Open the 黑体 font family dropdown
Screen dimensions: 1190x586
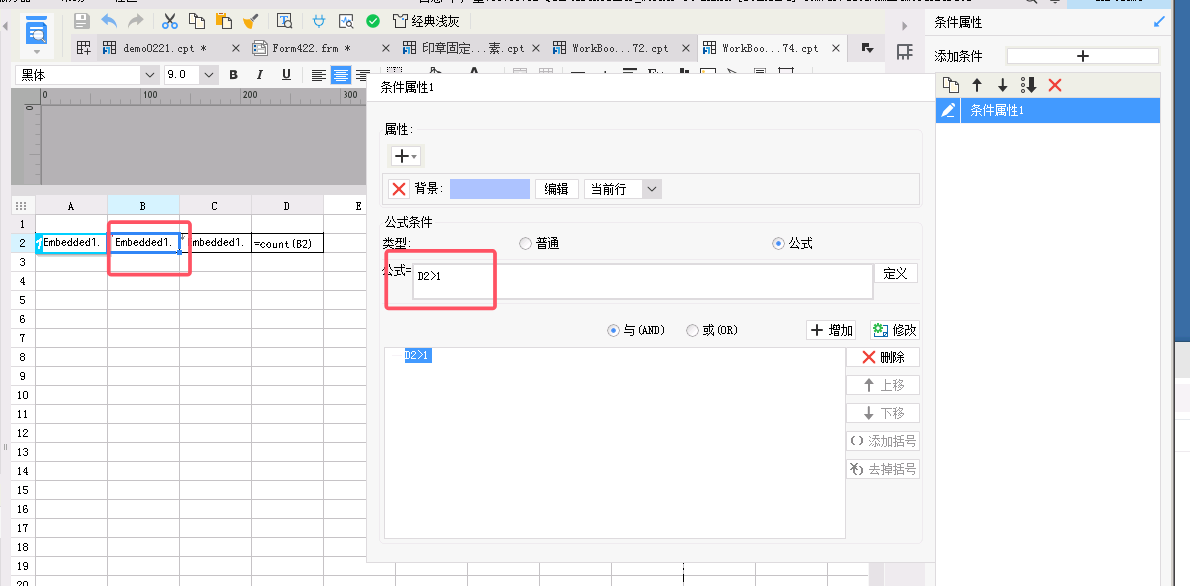tap(150, 74)
